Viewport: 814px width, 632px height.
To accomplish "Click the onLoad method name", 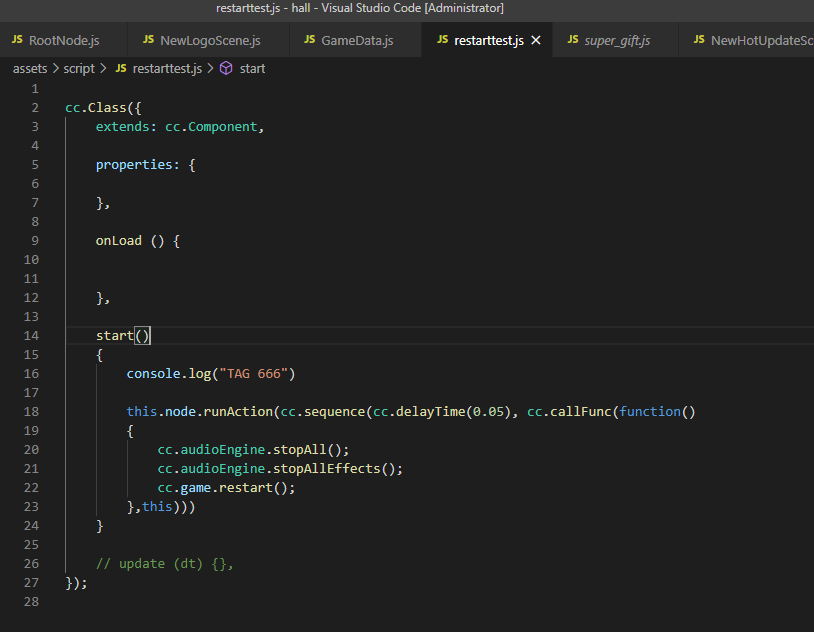I will (118, 240).
